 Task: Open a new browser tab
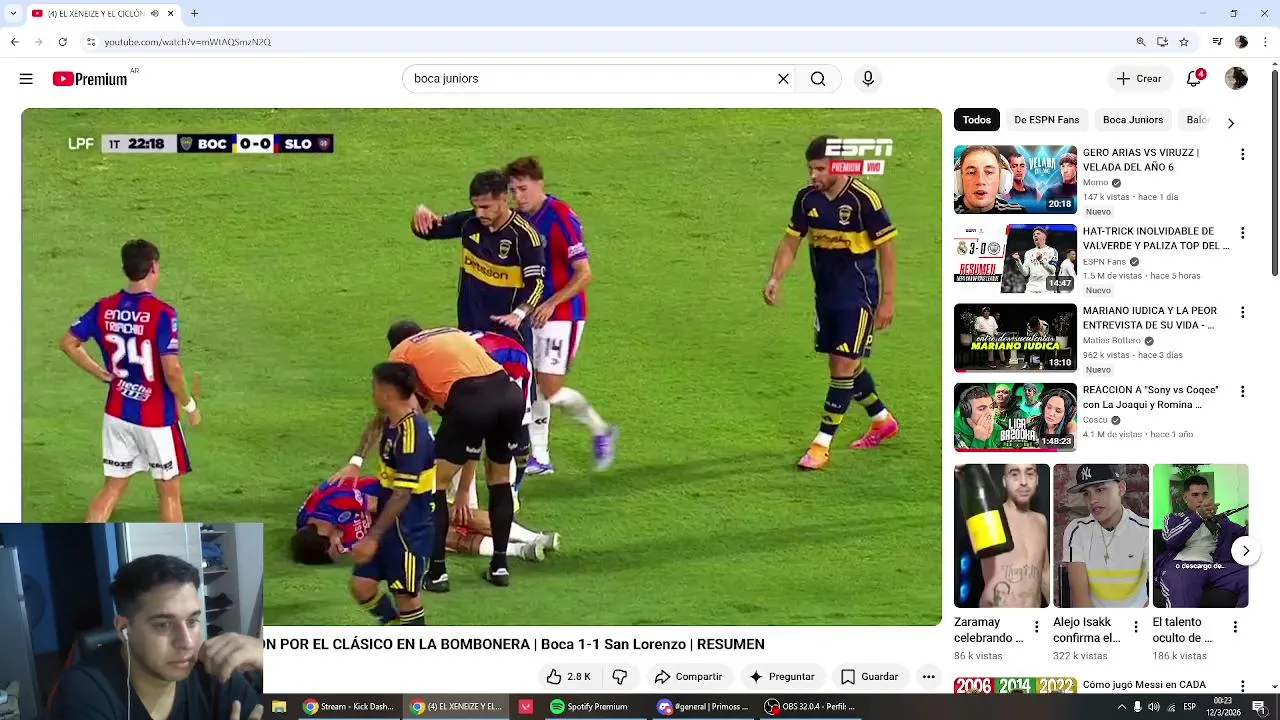pos(194,14)
